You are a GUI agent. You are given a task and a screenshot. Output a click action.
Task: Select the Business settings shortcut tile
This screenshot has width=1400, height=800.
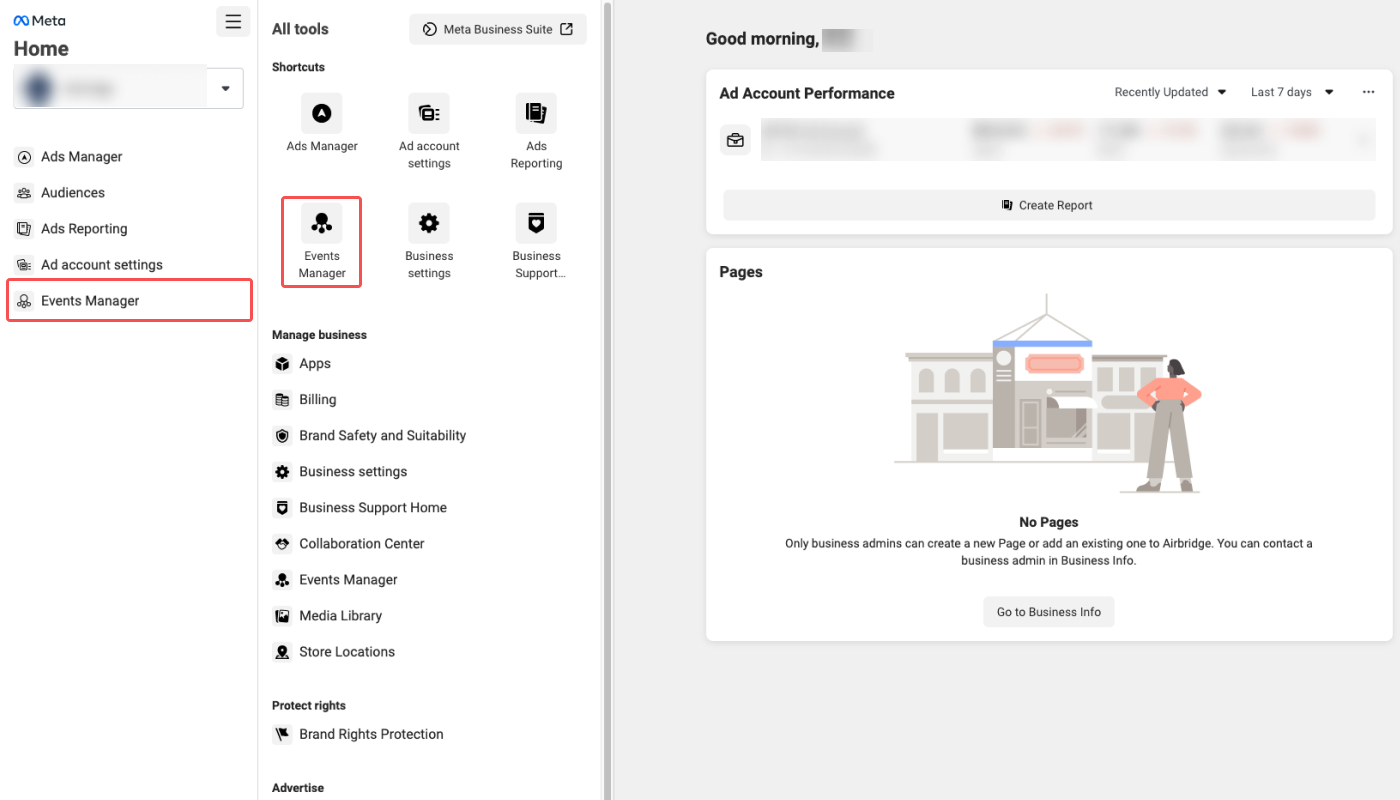(x=429, y=242)
